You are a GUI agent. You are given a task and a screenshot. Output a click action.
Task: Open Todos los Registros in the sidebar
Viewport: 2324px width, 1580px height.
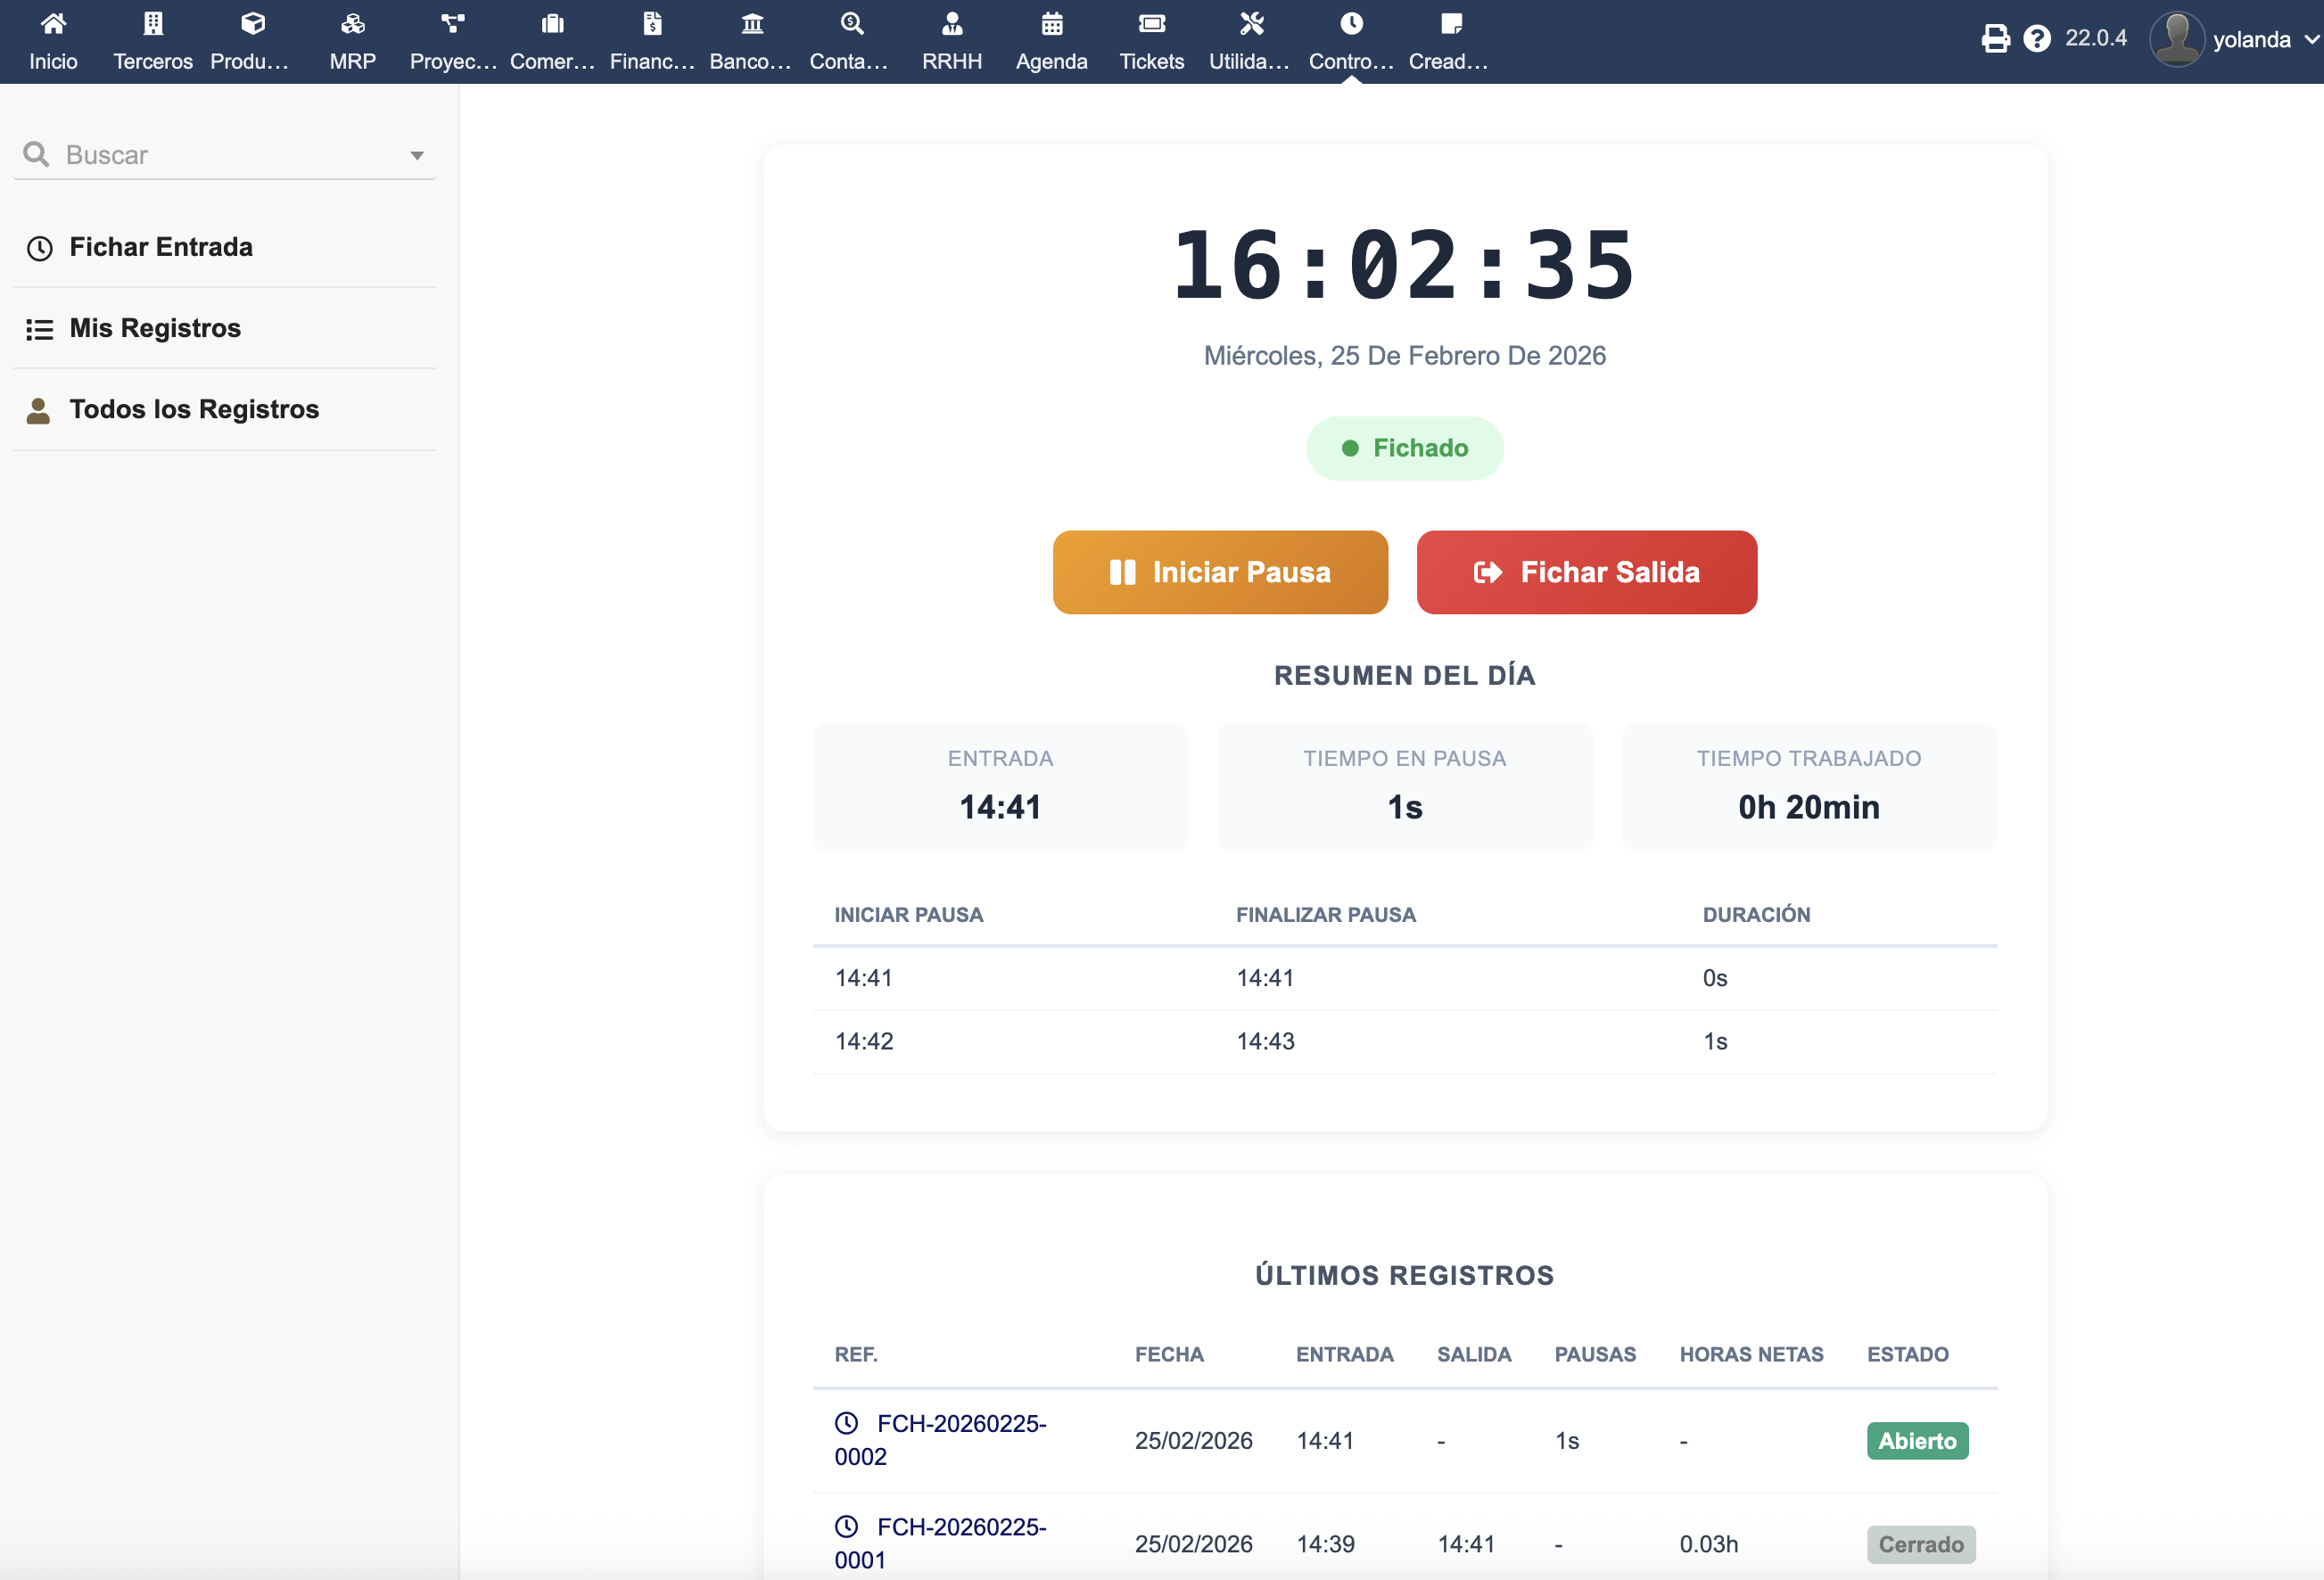pos(194,409)
